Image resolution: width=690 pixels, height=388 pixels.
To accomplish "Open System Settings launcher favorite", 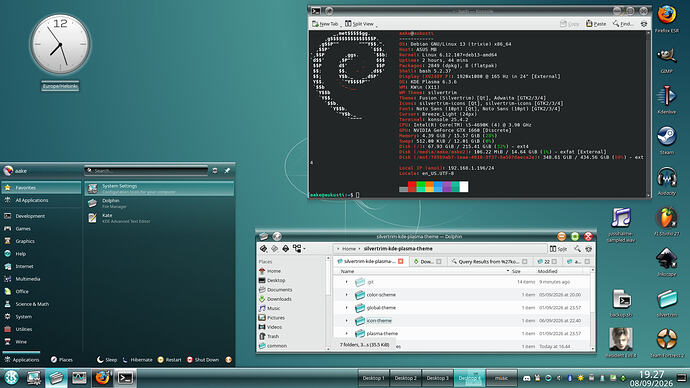I will click(159, 189).
